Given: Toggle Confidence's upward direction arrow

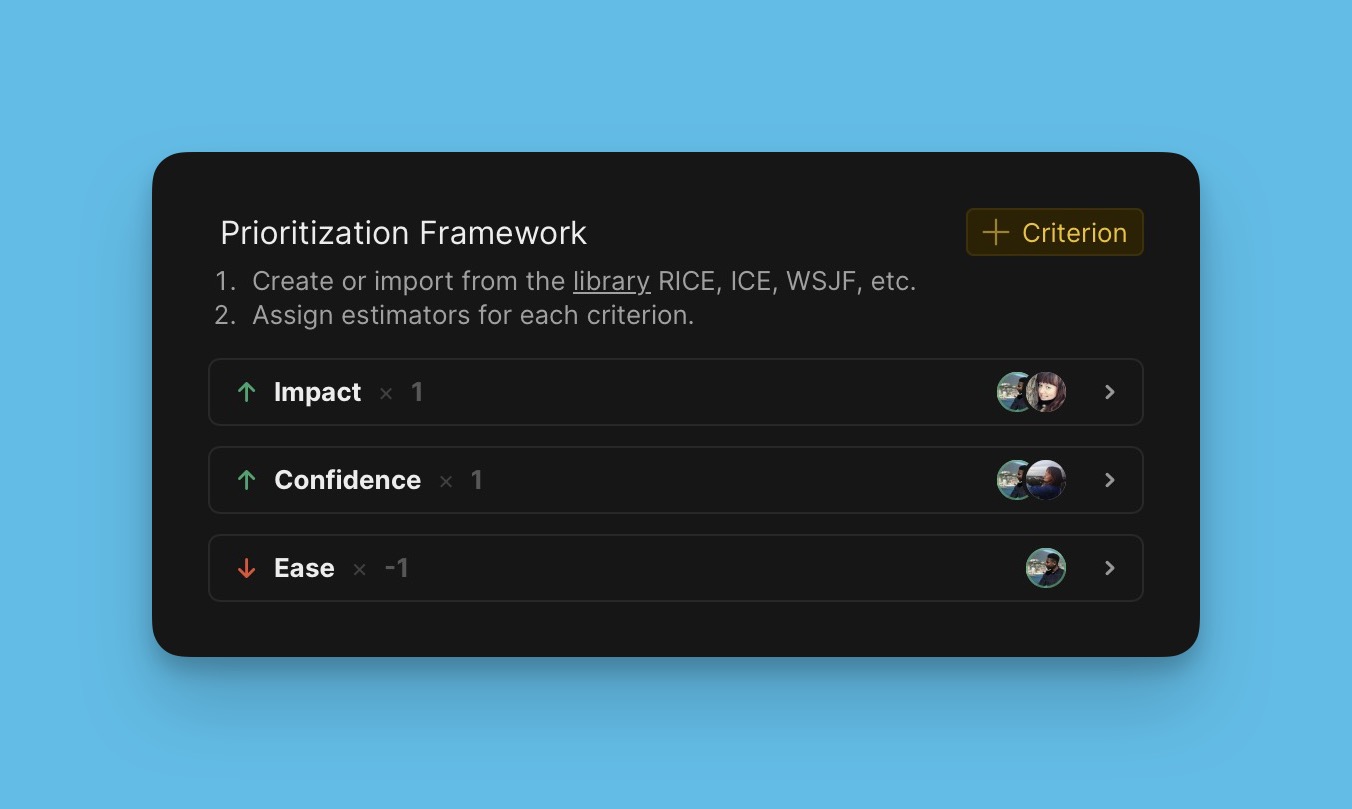Looking at the screenshot, I should pyautogui.click(x=246, y=480).
